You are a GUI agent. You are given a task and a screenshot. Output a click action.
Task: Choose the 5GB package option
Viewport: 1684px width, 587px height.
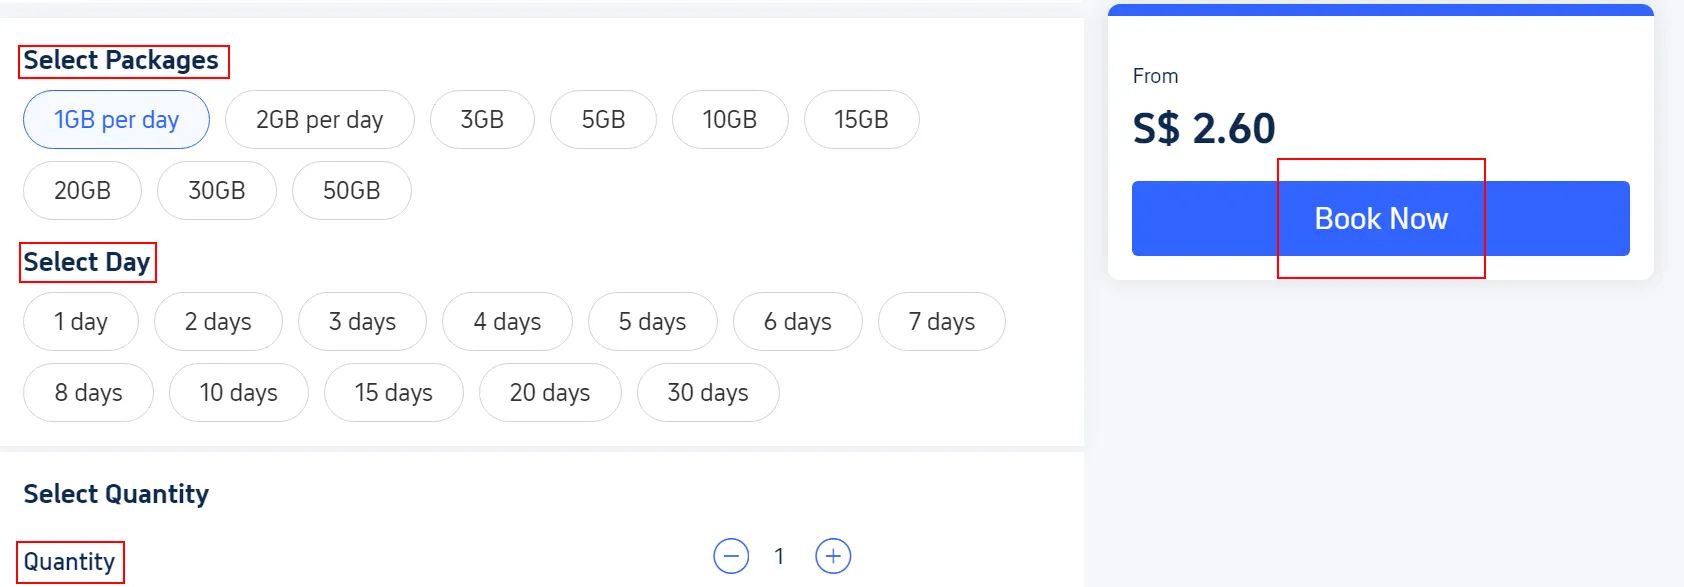[x=603, y=119]
